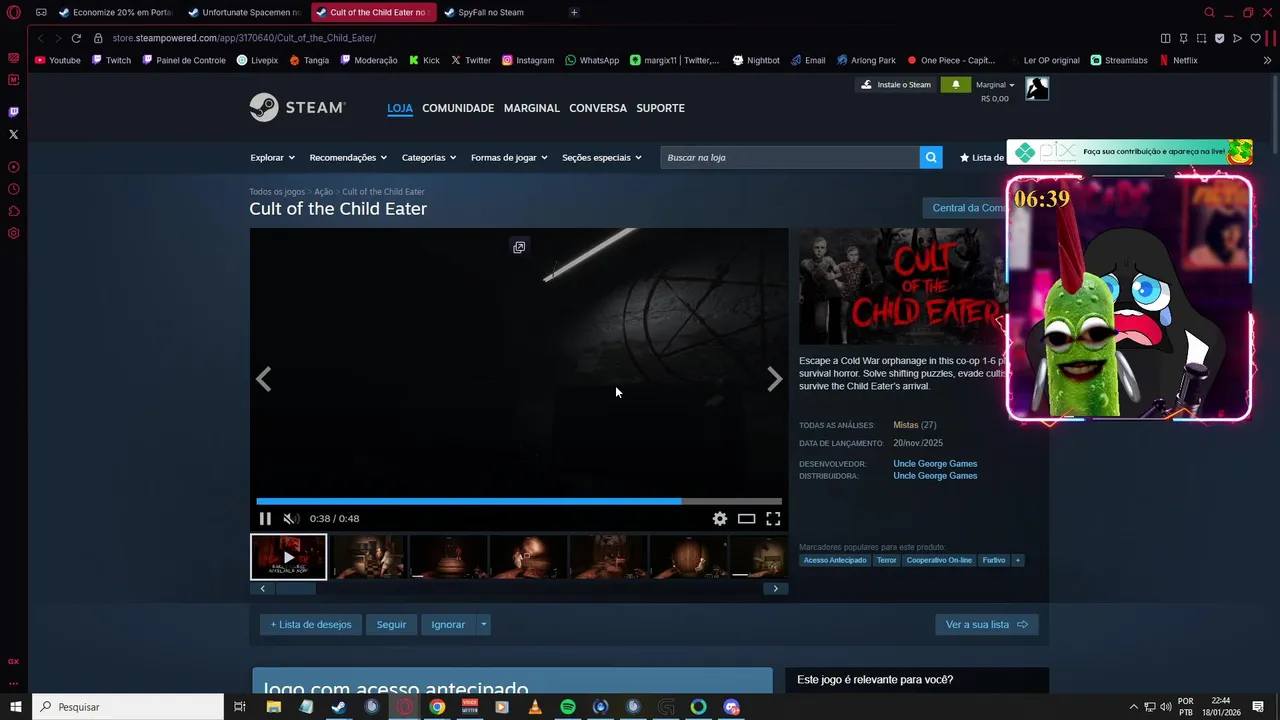Click the video progress bar

(x=519, y=501)
